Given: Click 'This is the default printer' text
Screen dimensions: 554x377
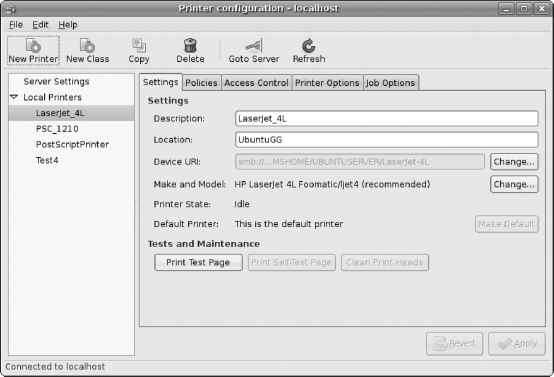Looking at the screenshot, I should (x=289, y=224).
